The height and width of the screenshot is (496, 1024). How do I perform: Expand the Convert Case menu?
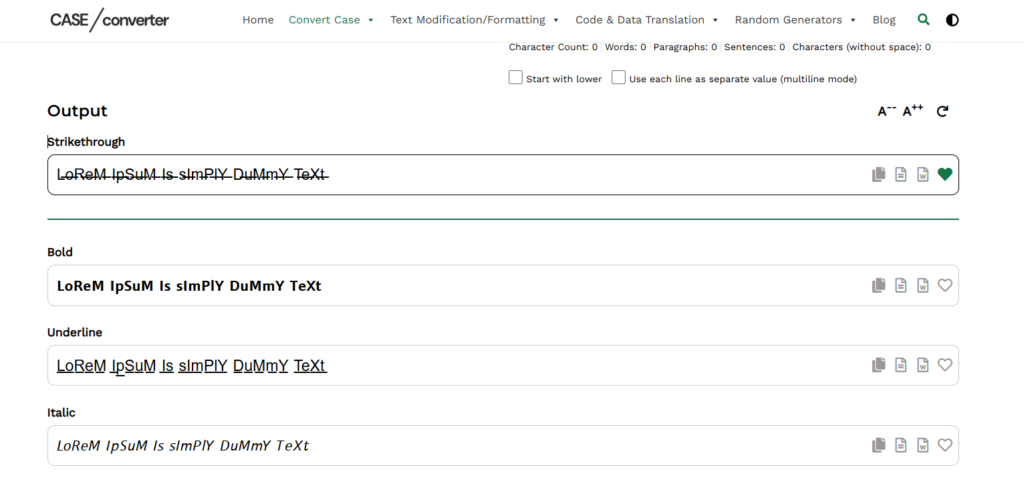point(331,20)
